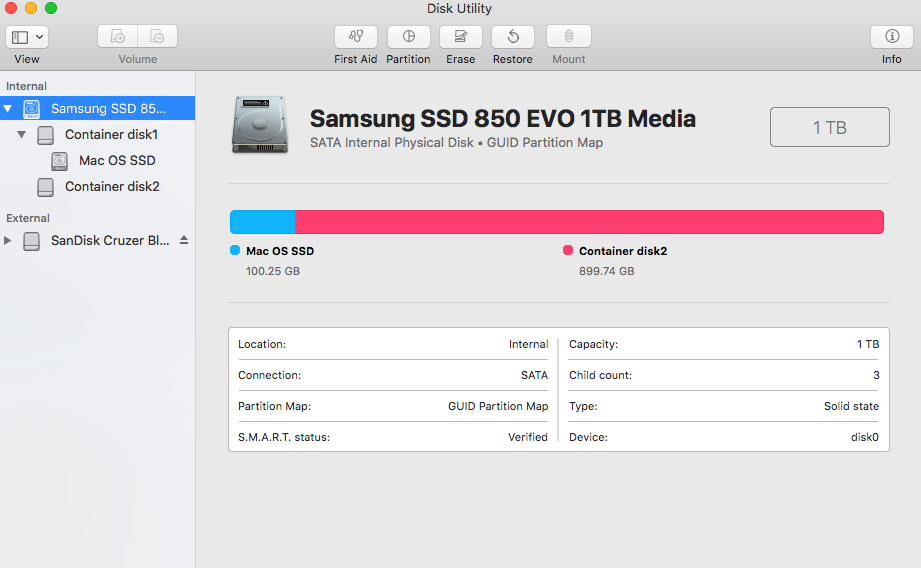Viewport: 921px width, 568px height.
Task: Click the Child count value 3
Action: [x=876, y=375]
